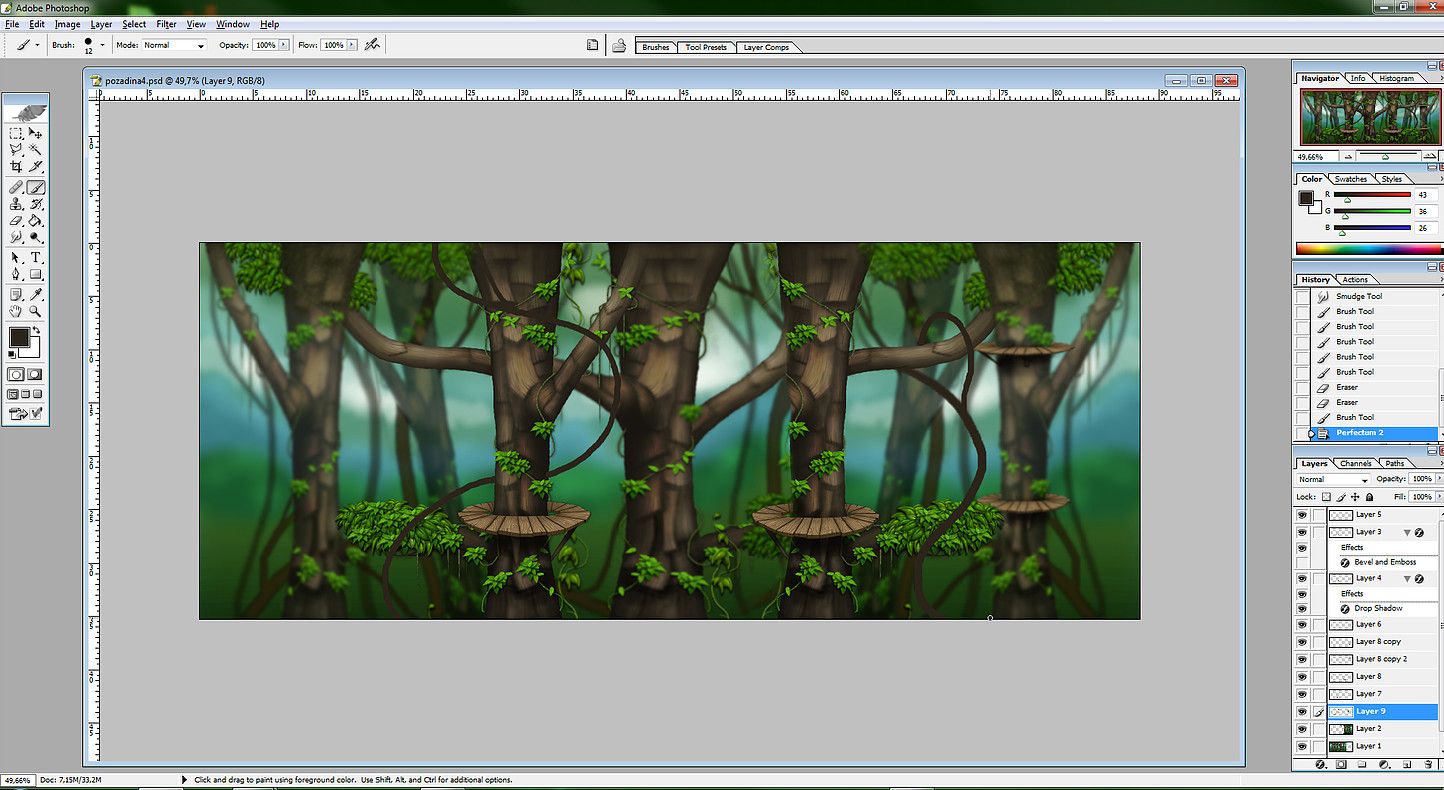Select the Dodge tool
The width and height of the screenshot is (1444, 790).
pyautogui.click(x=35, y=238)
